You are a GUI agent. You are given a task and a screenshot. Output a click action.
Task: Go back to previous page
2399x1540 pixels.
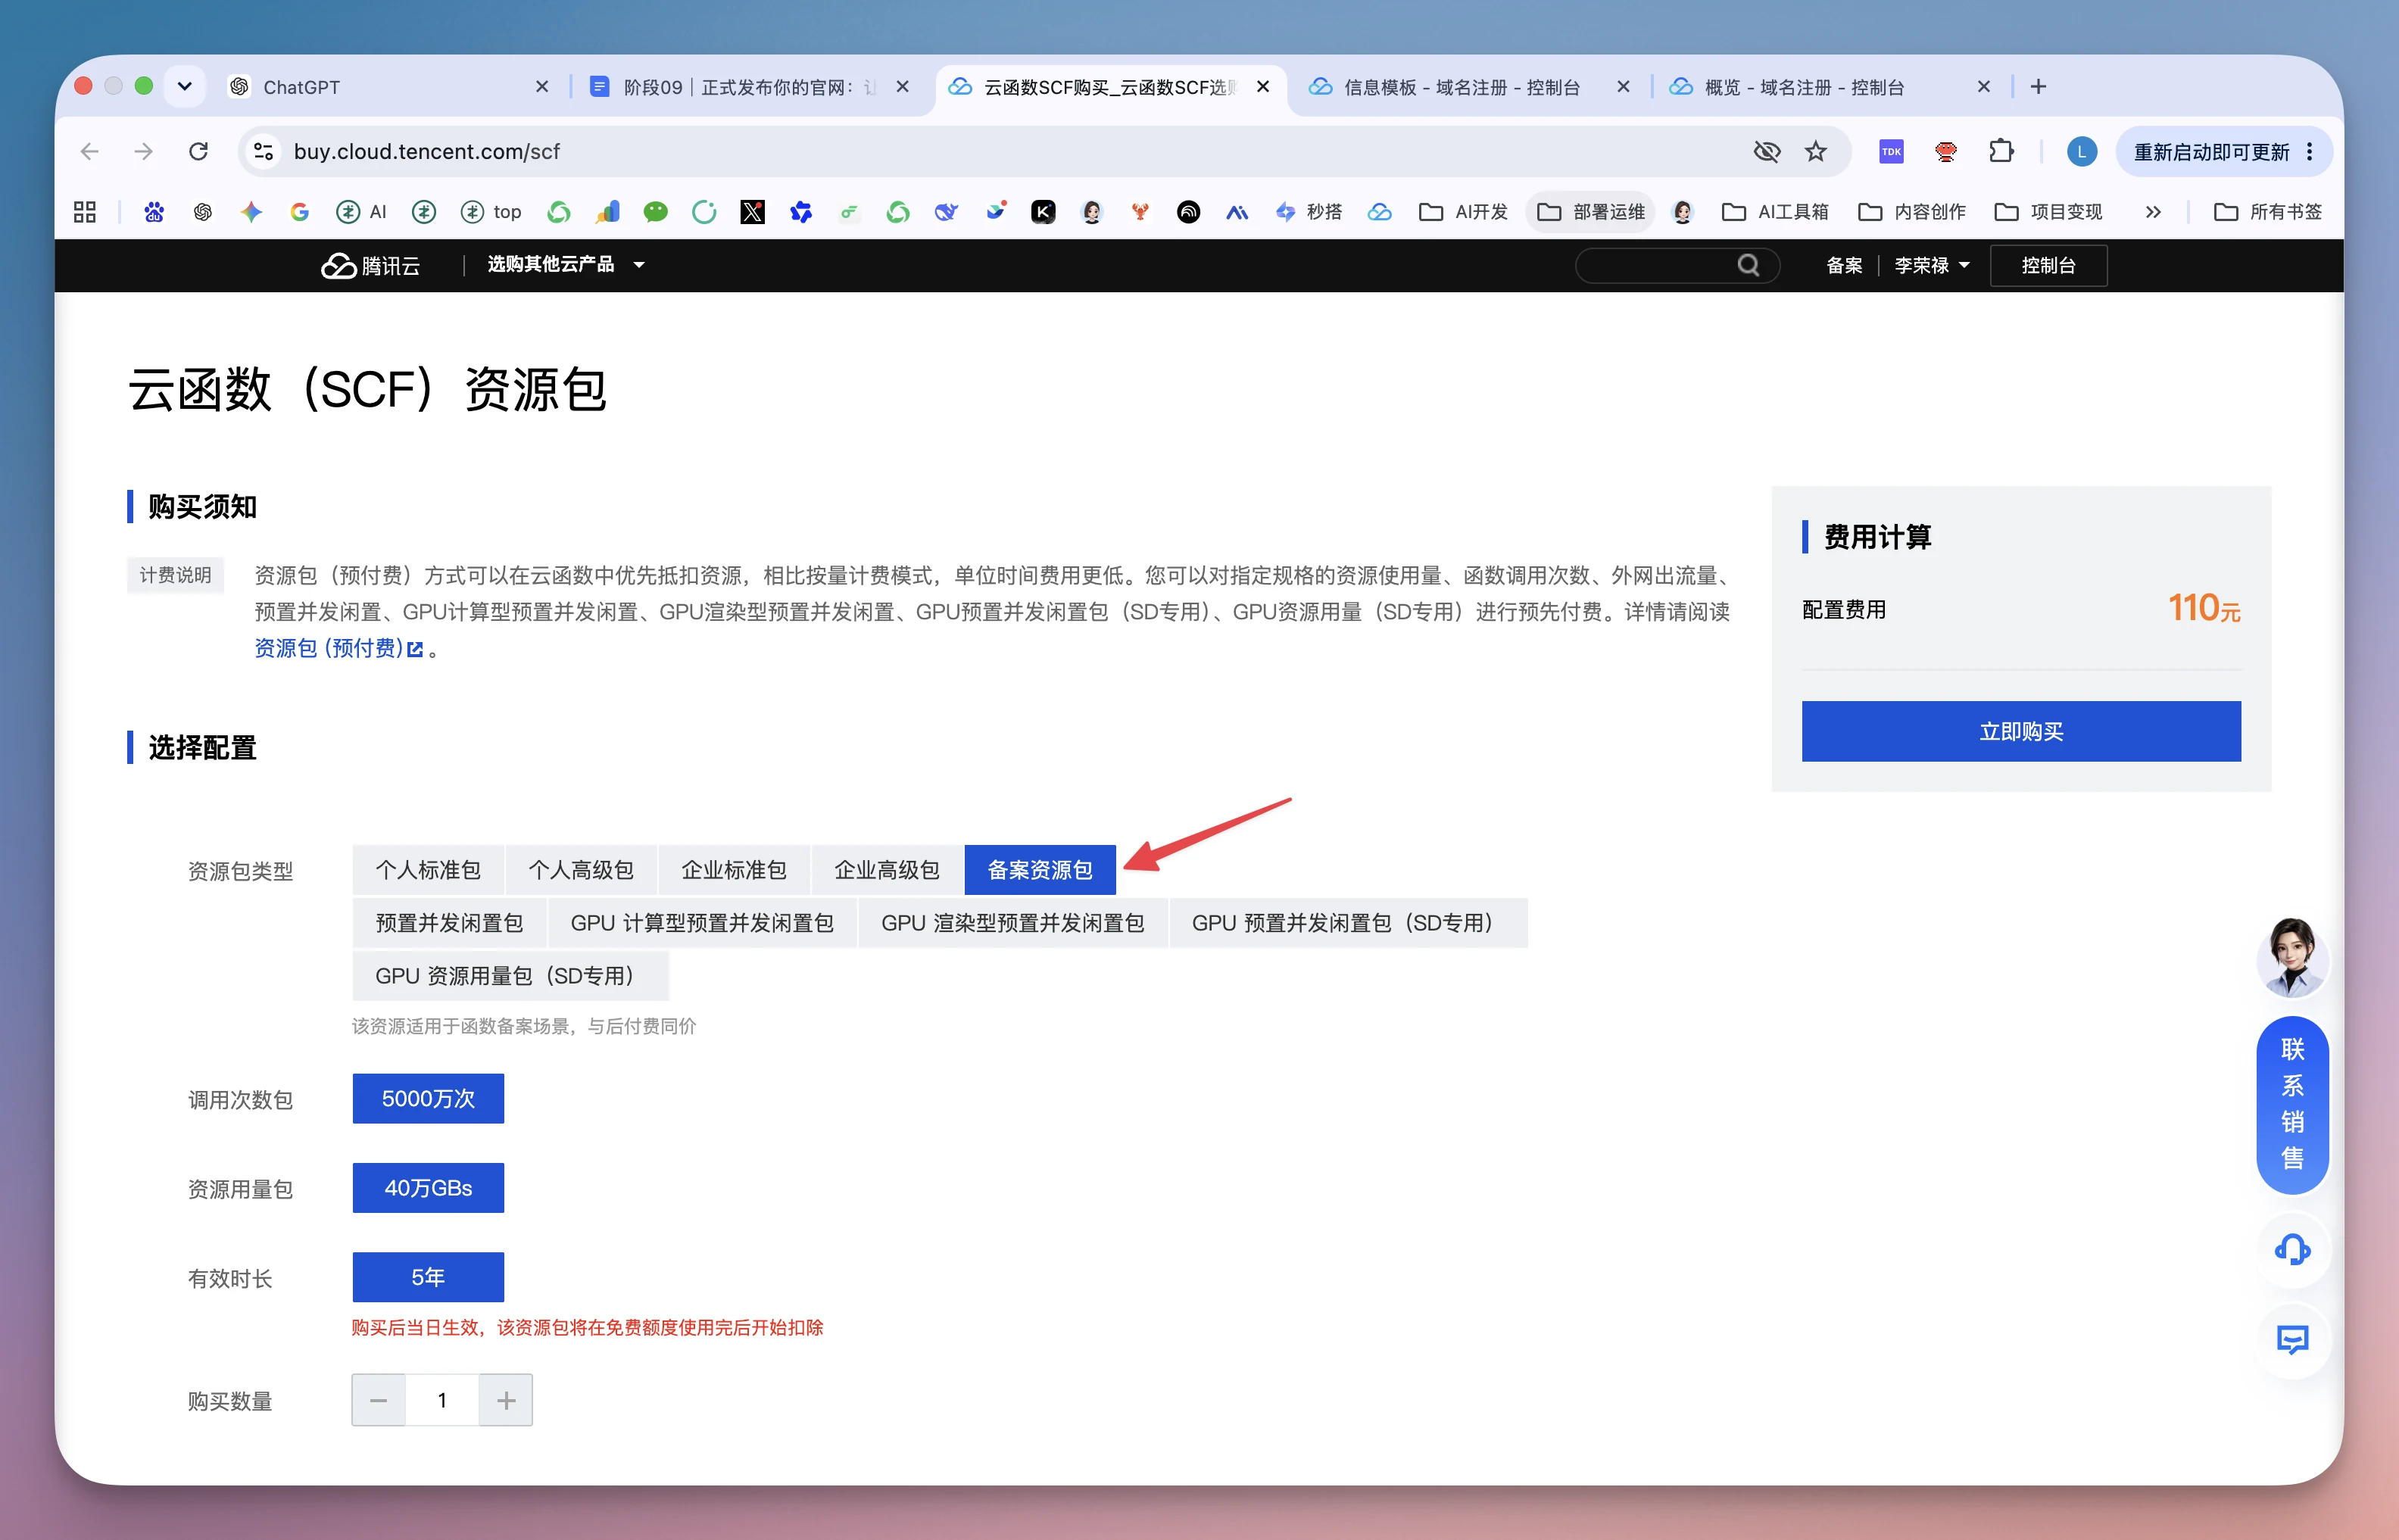click(x=90, y=151)
